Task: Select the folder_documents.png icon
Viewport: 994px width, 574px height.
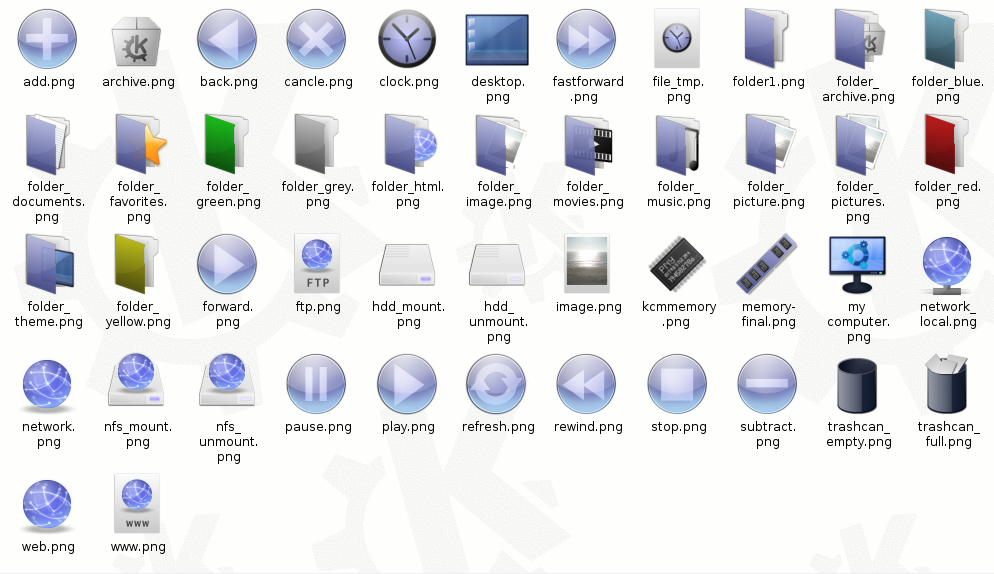Action: (48, 145)
